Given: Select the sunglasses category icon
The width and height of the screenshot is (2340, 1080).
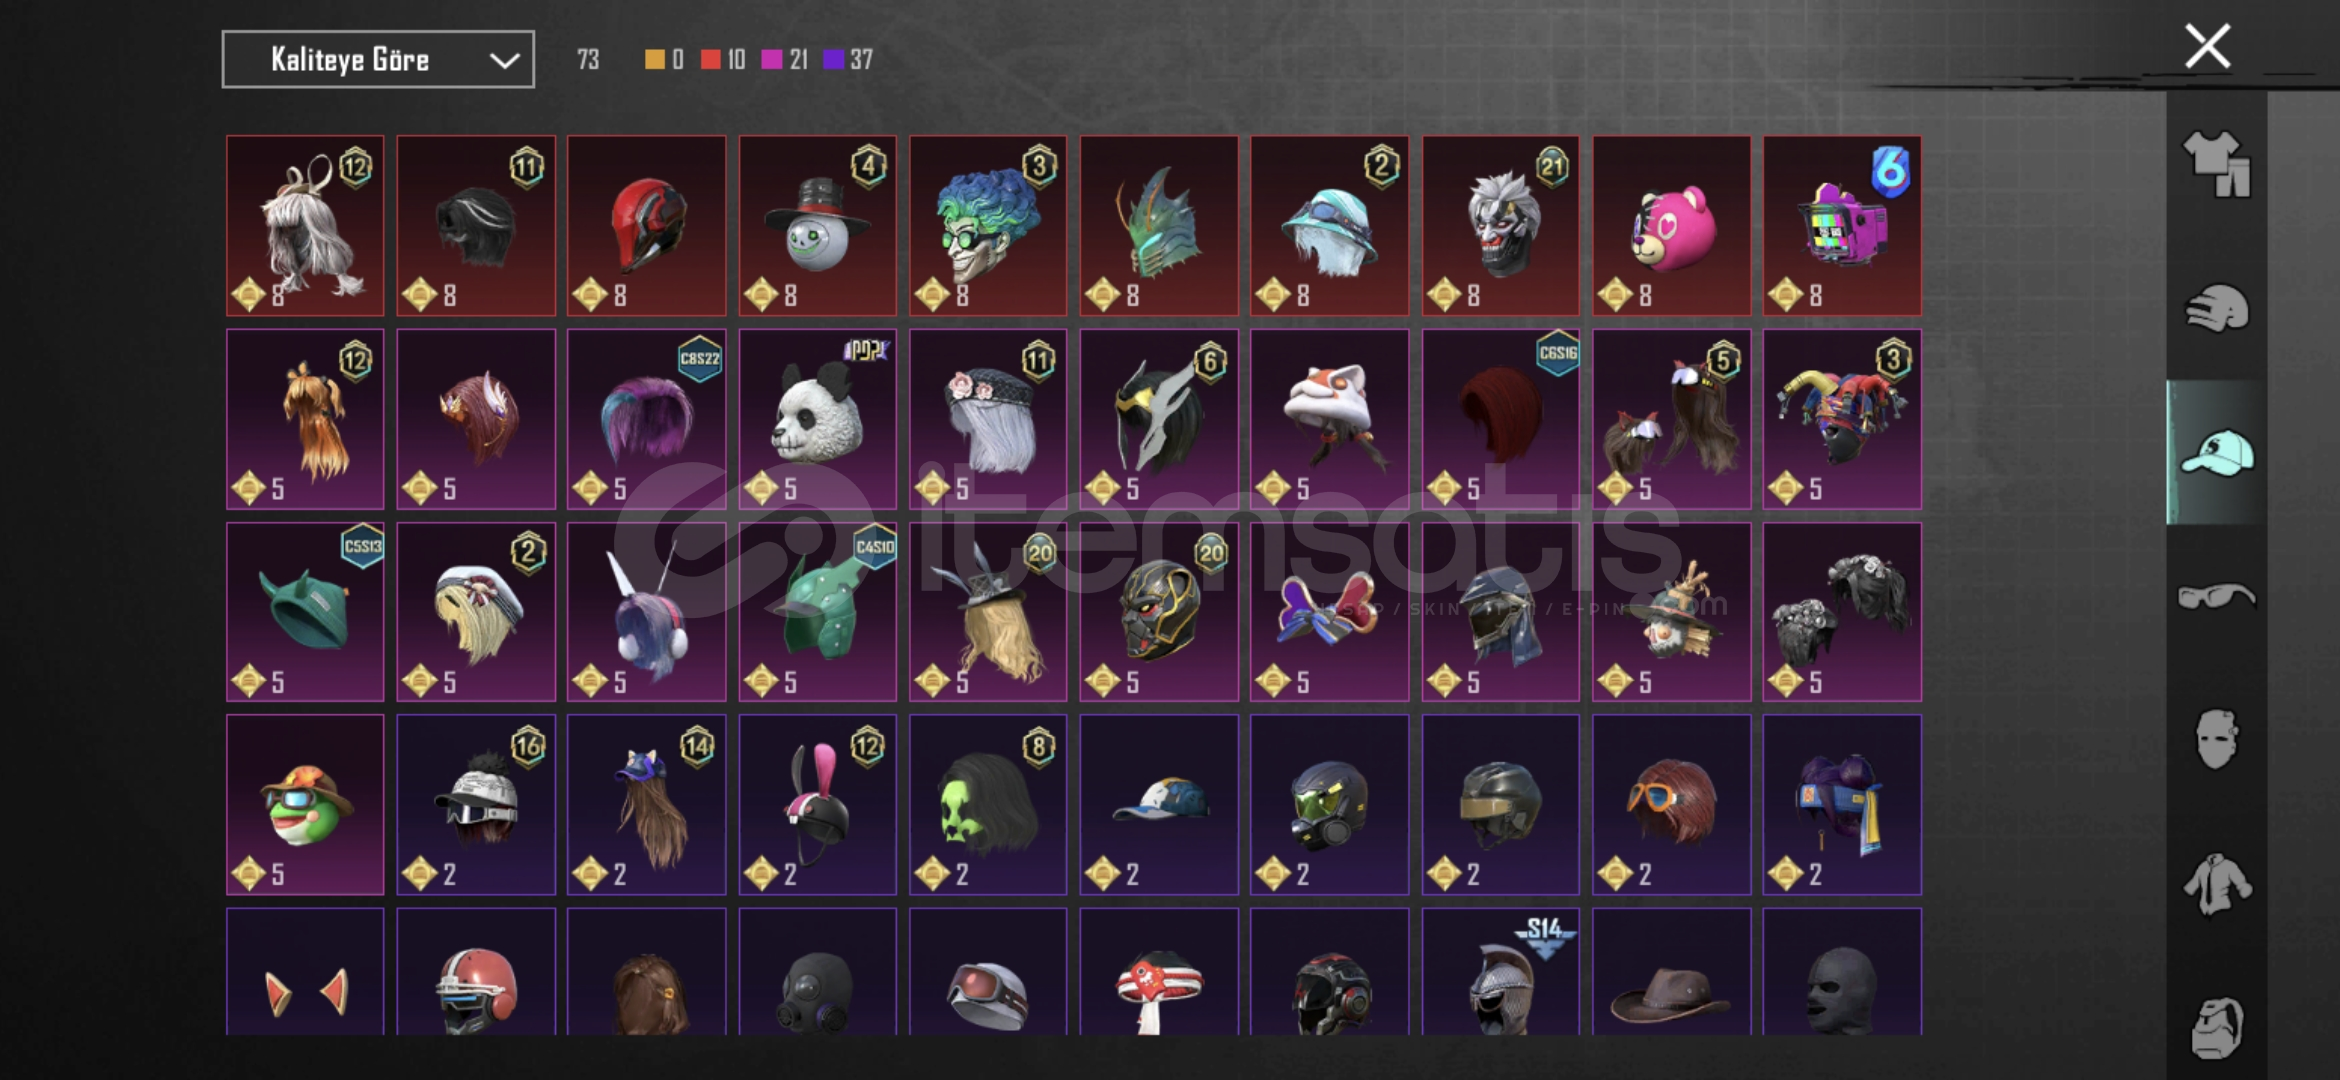Looking at the screenshot, I should pos(2216,597).
